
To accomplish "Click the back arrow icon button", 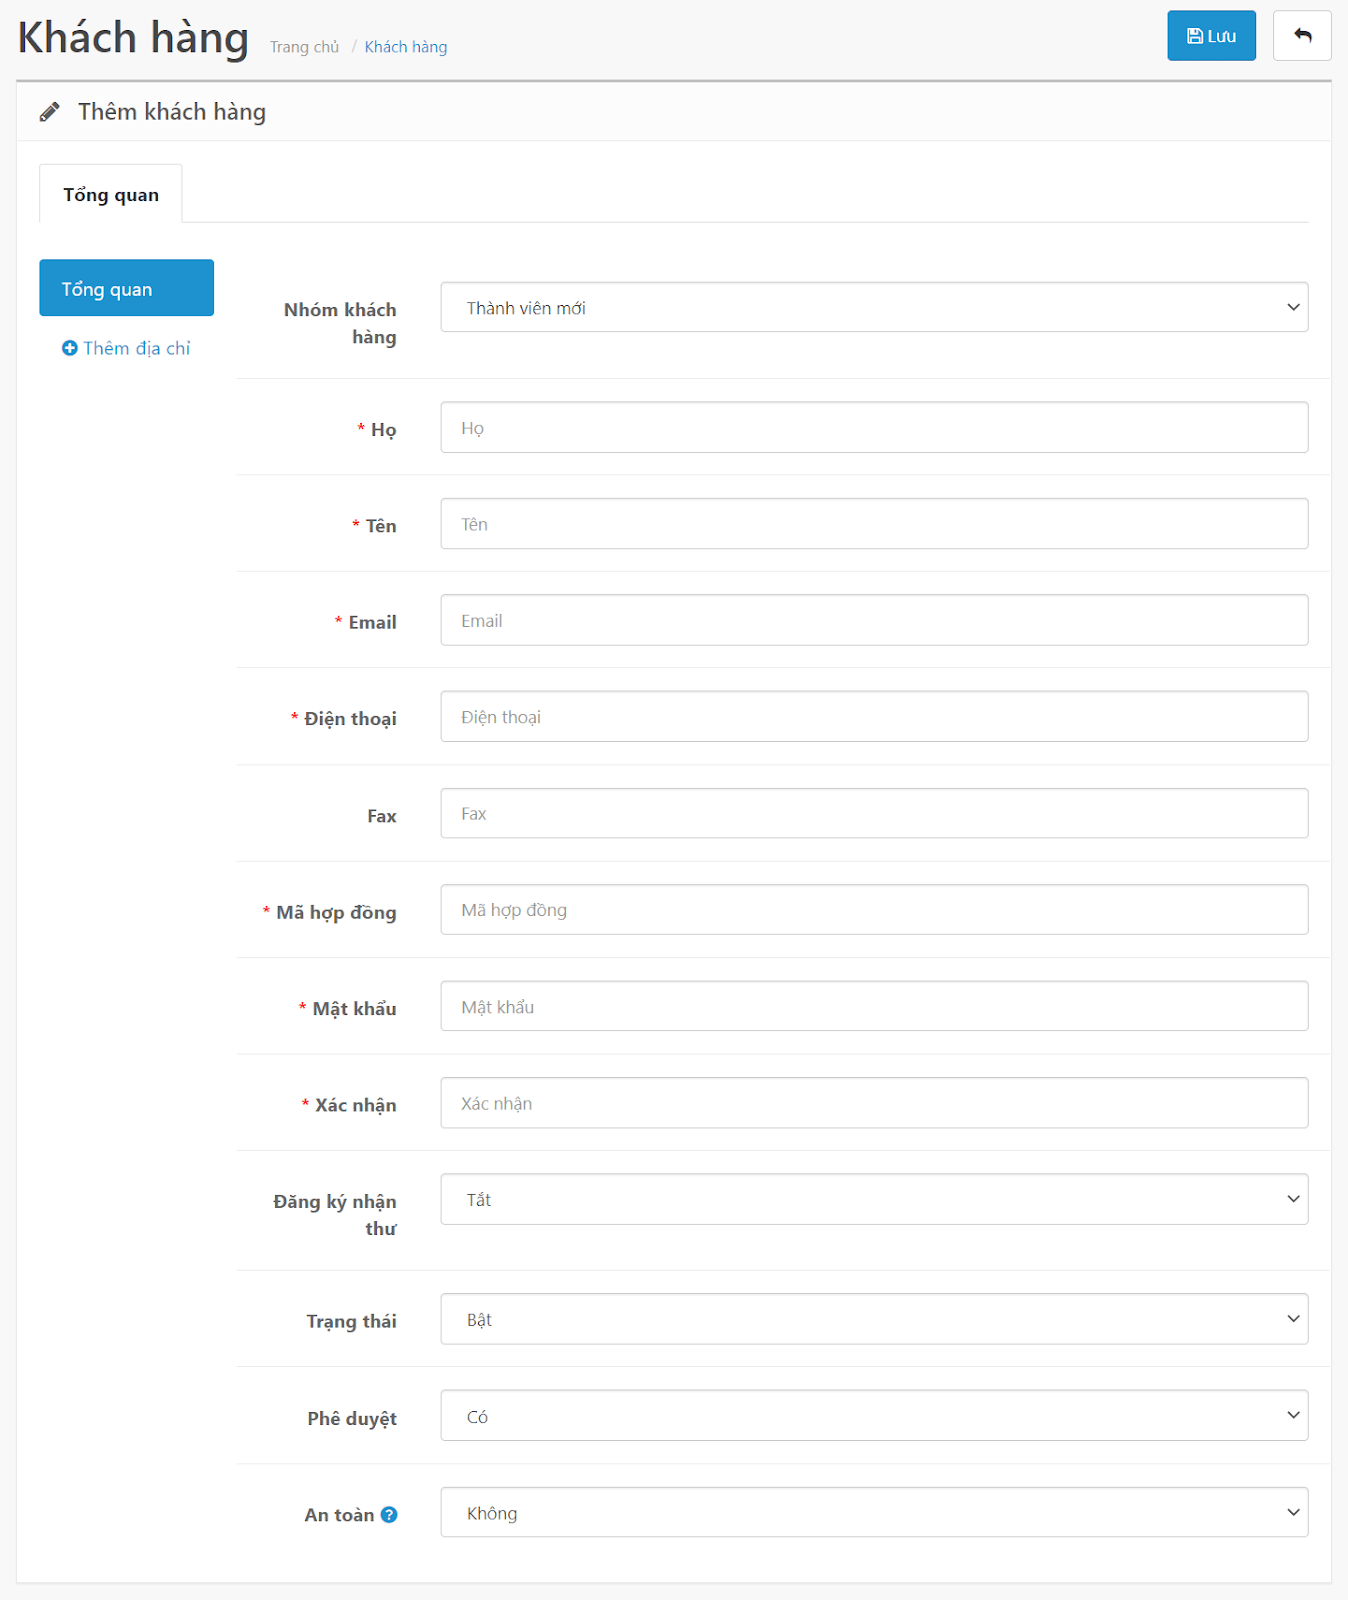I will pos(1302,36).
